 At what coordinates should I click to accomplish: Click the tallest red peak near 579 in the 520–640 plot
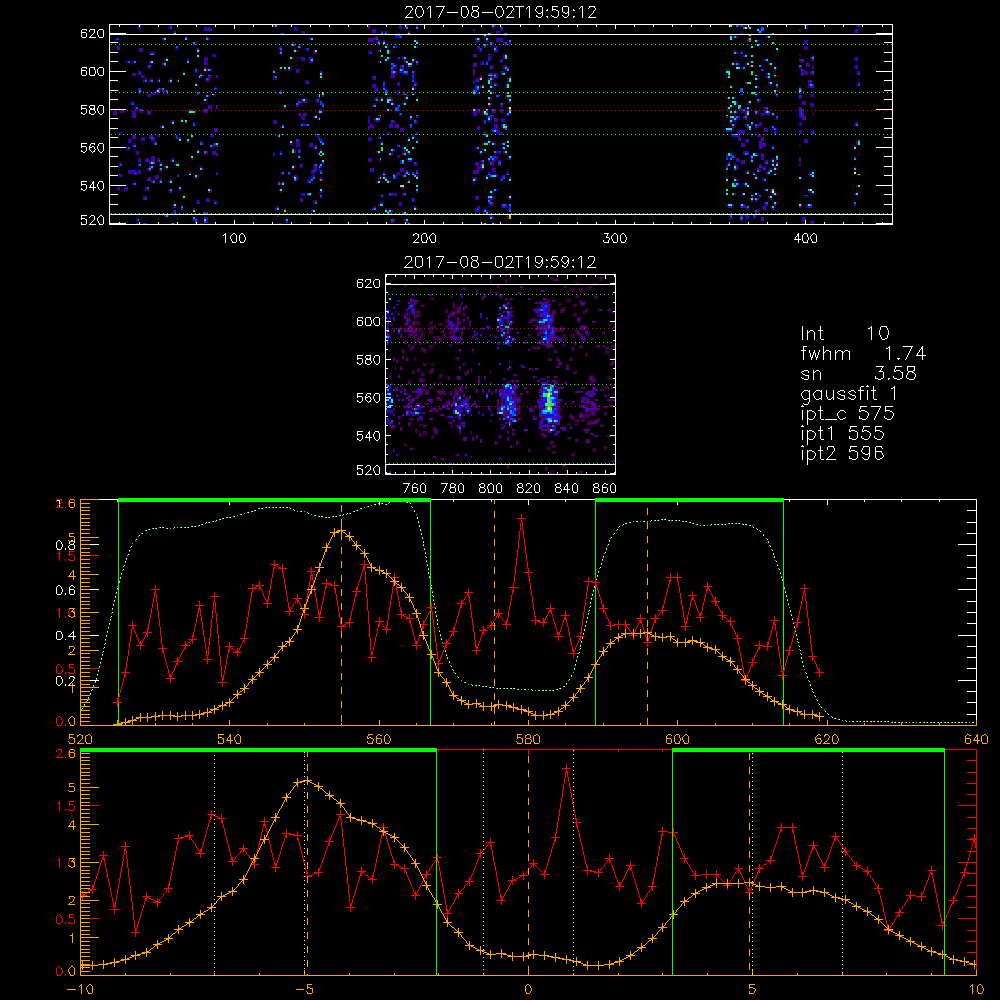[522, 518]
